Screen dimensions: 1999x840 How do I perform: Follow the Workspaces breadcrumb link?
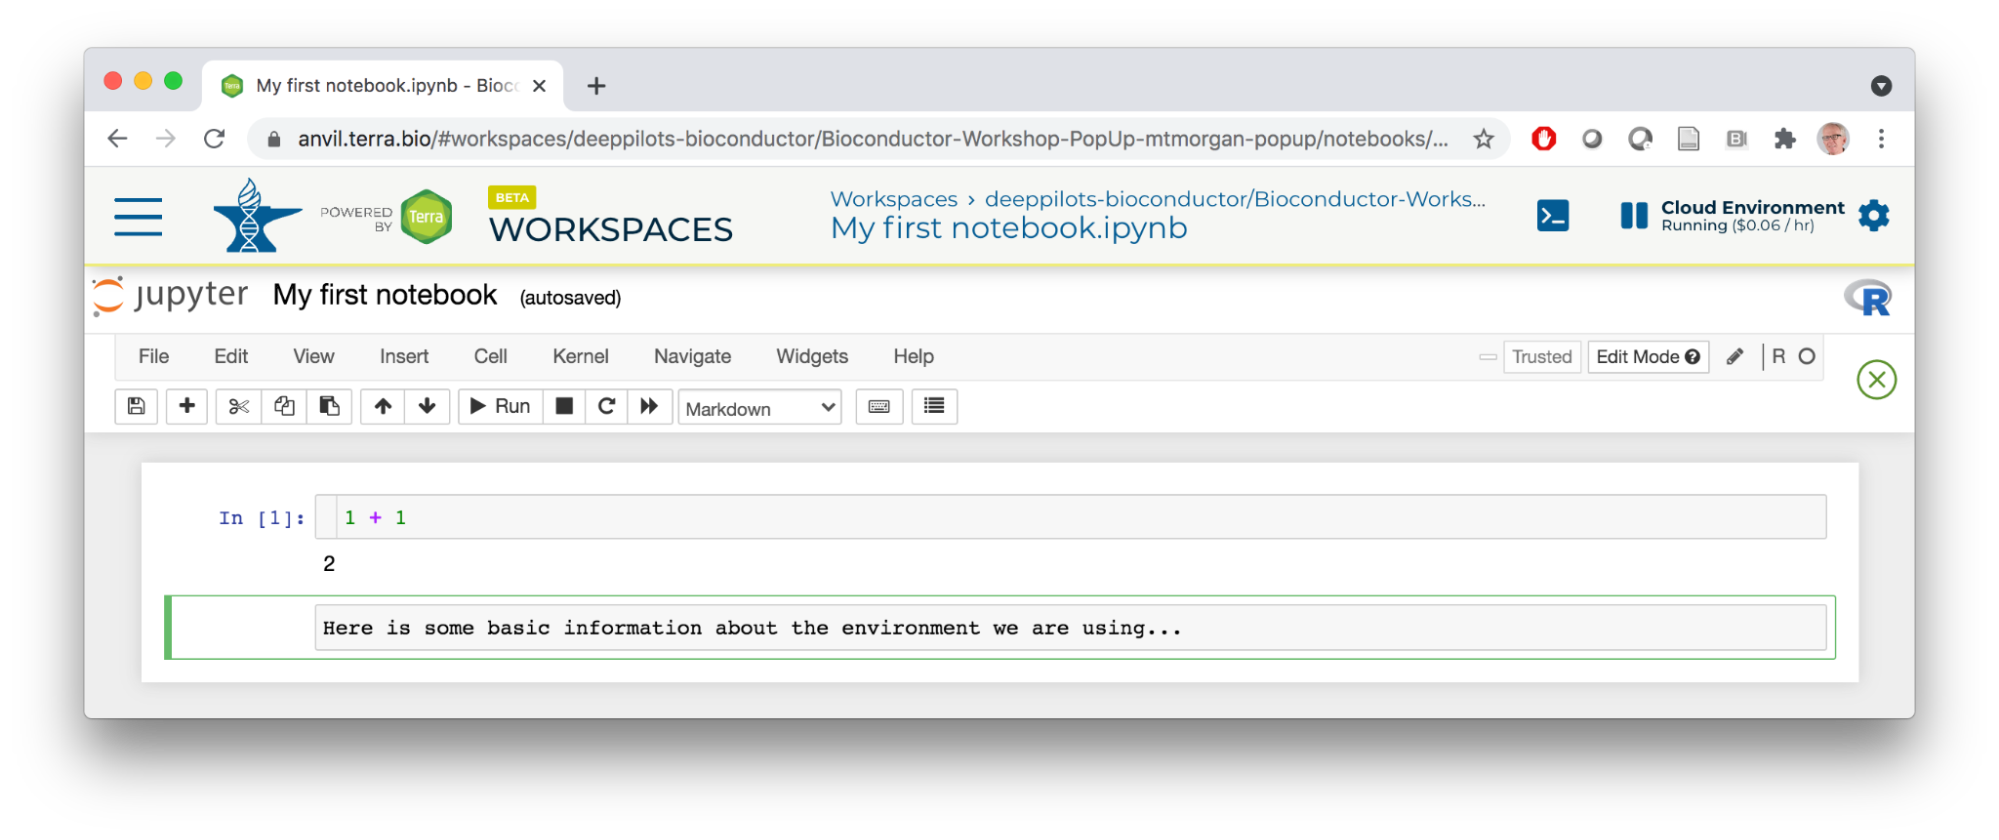click(894, 199)
